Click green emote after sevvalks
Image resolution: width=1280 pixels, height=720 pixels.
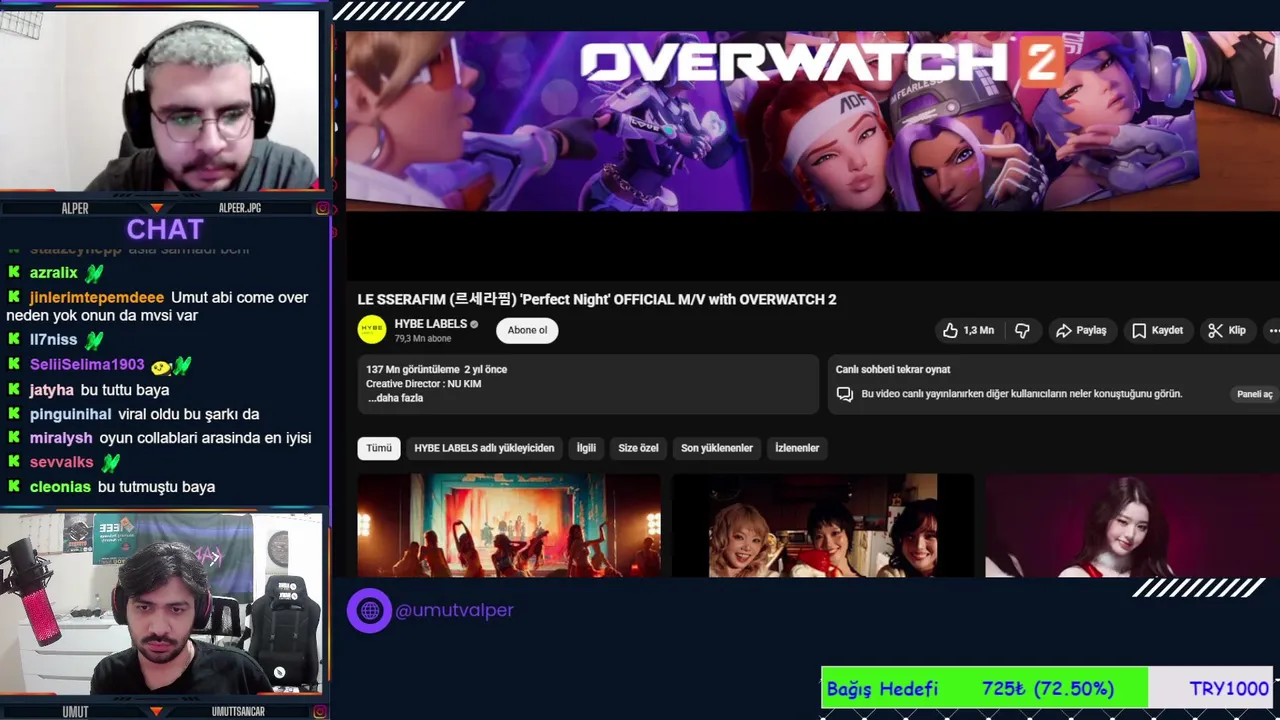110,462
